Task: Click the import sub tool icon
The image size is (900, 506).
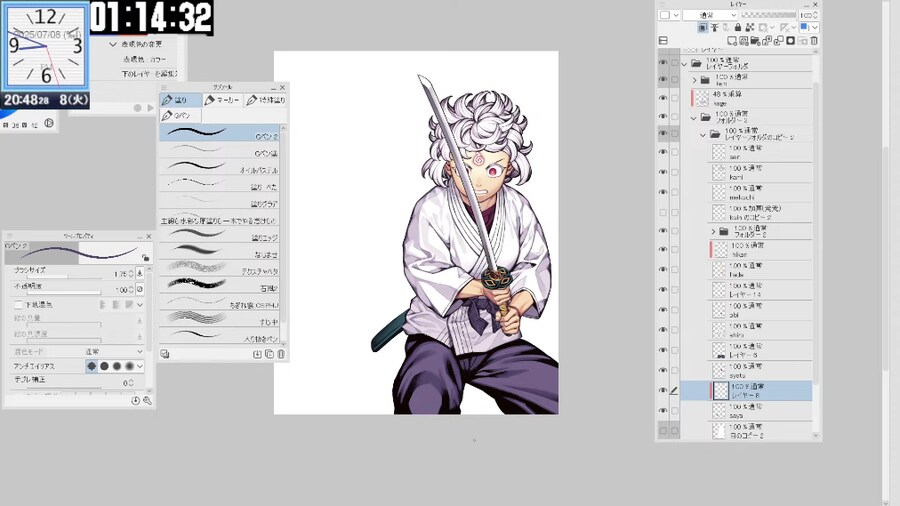Action: coord(257,354)
